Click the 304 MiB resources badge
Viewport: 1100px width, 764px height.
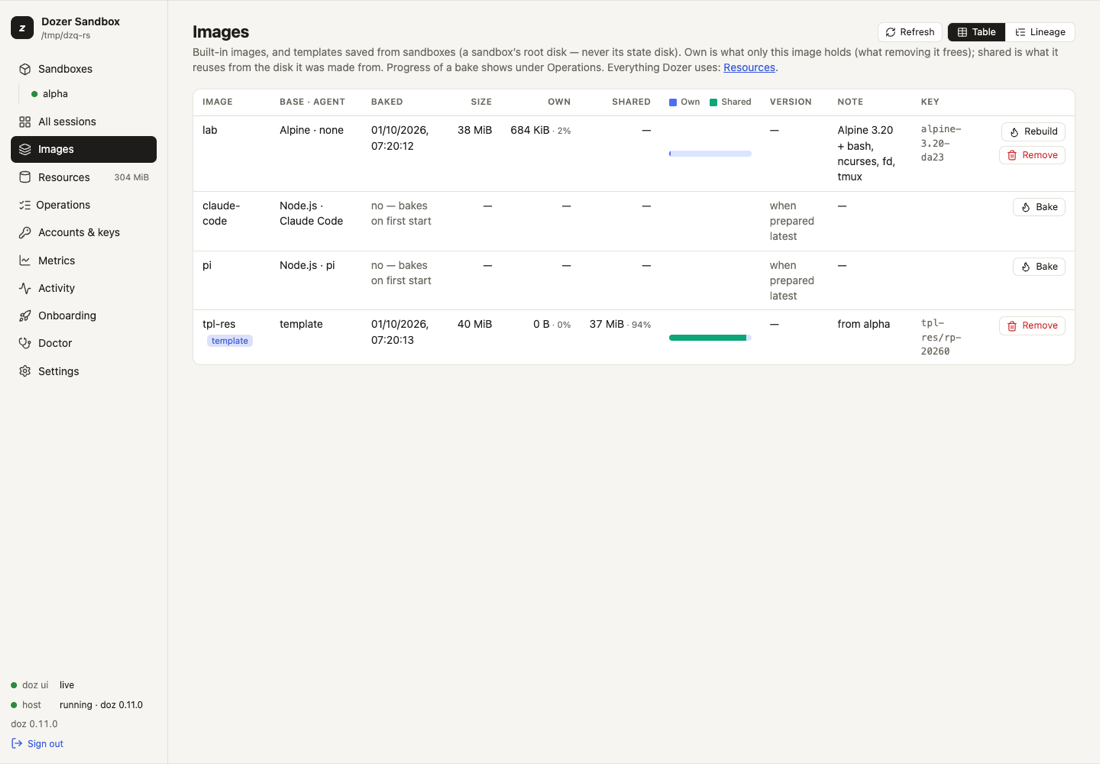(131, 177)
